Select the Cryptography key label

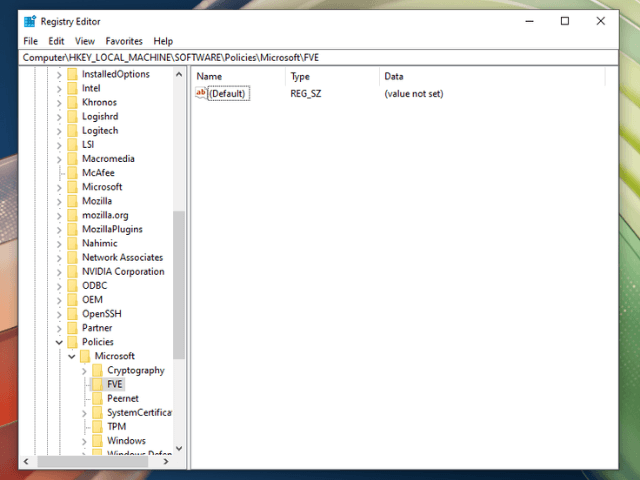(136, 370)
